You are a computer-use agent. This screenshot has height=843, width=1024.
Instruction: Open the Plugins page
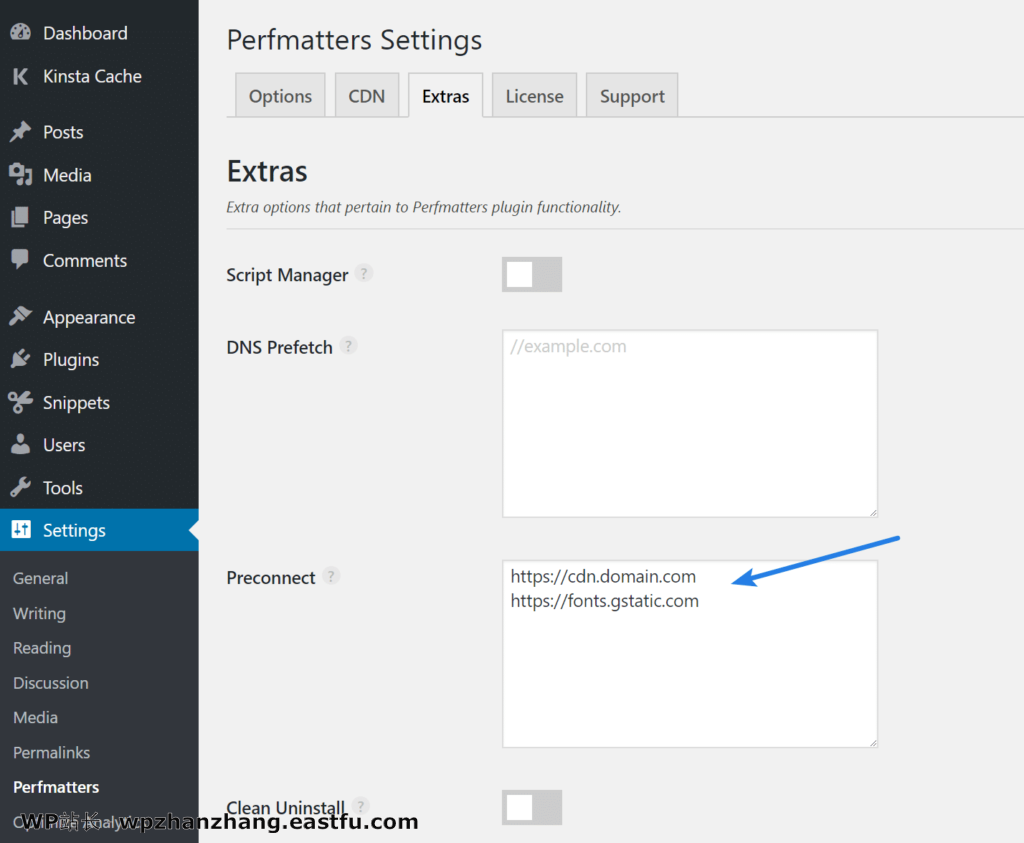coord(74,359)
